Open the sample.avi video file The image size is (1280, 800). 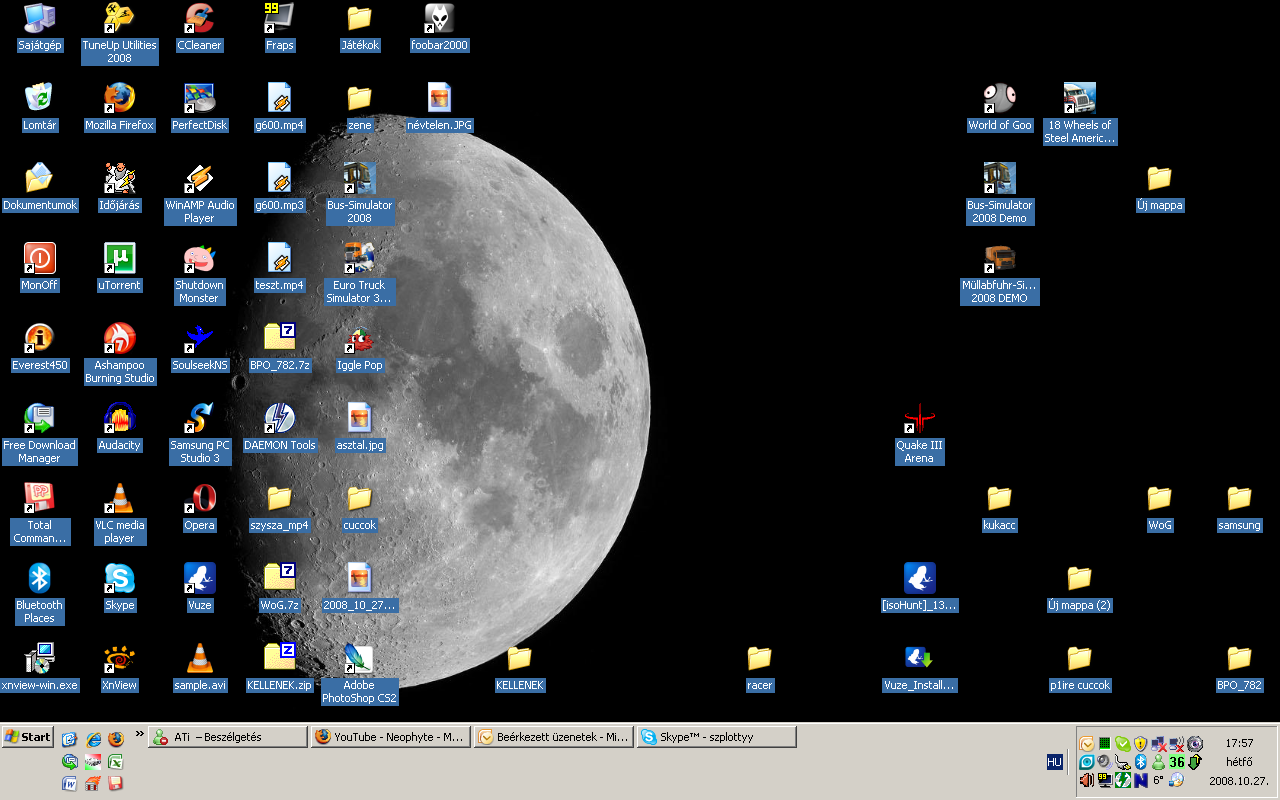[199, 668]
